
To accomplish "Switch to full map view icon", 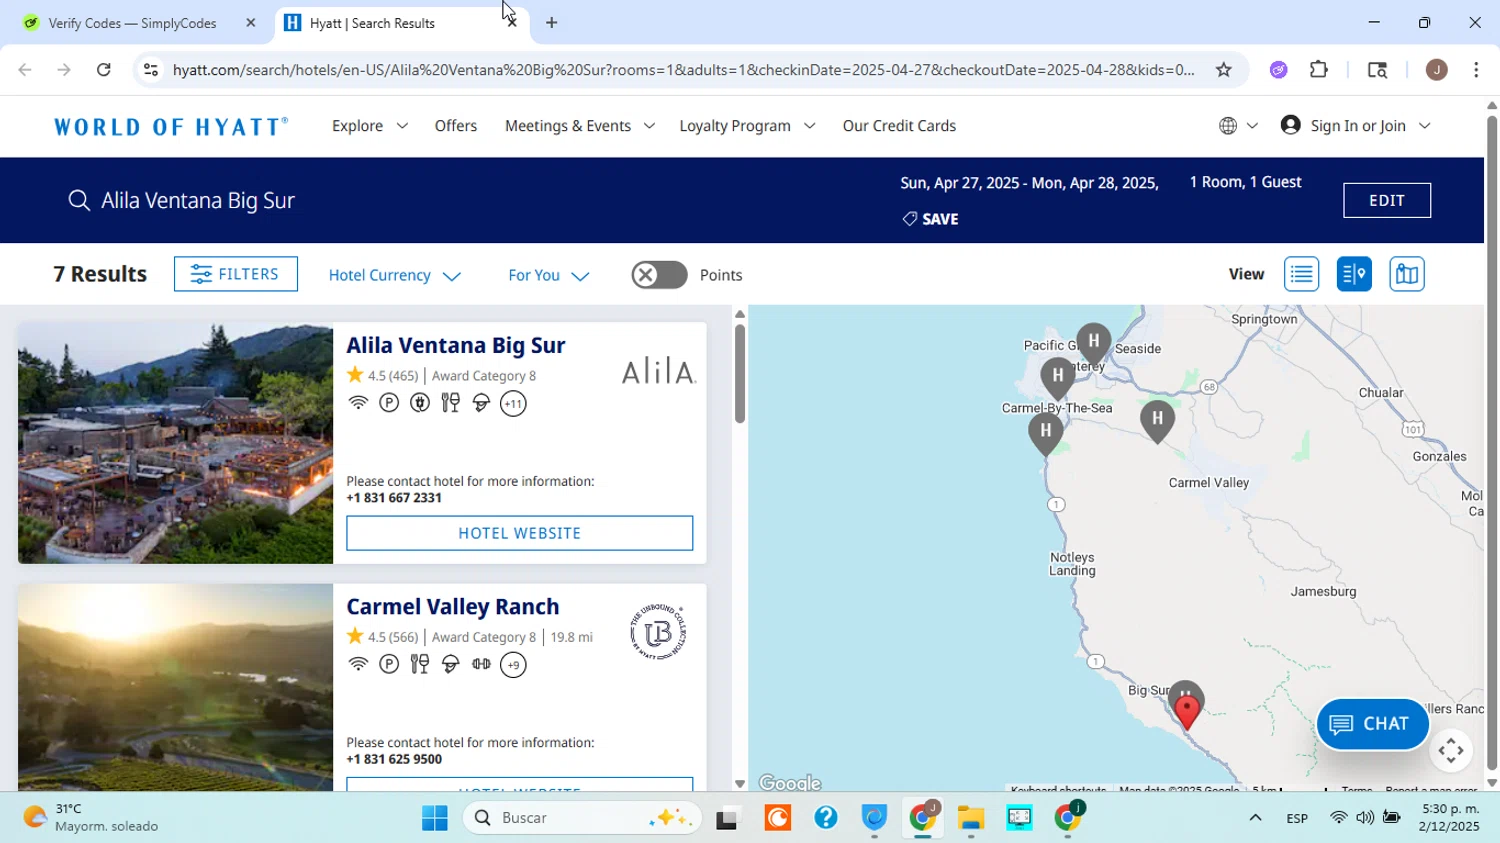I will (x=1406, y=274).
